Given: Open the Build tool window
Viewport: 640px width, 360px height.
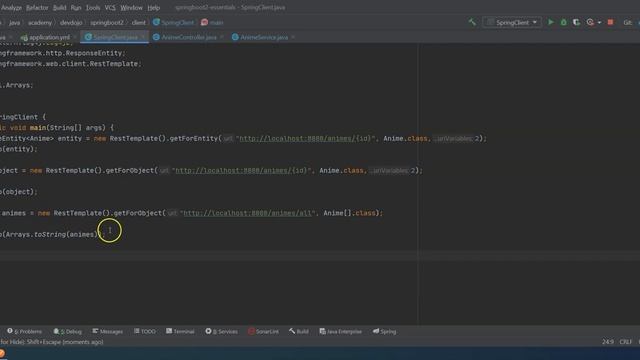Looking at the screenshot, I should coord(299,331).
